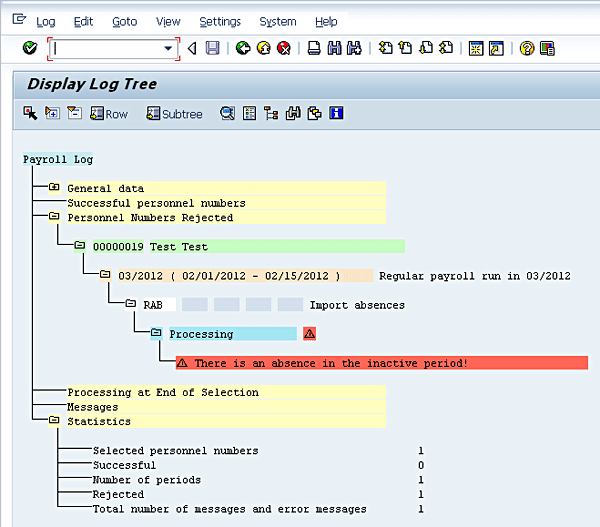The width and height of the screenshot is (600, 527).
Task: Click the Print icon in toolbar
Action: [x=314, y=48]
